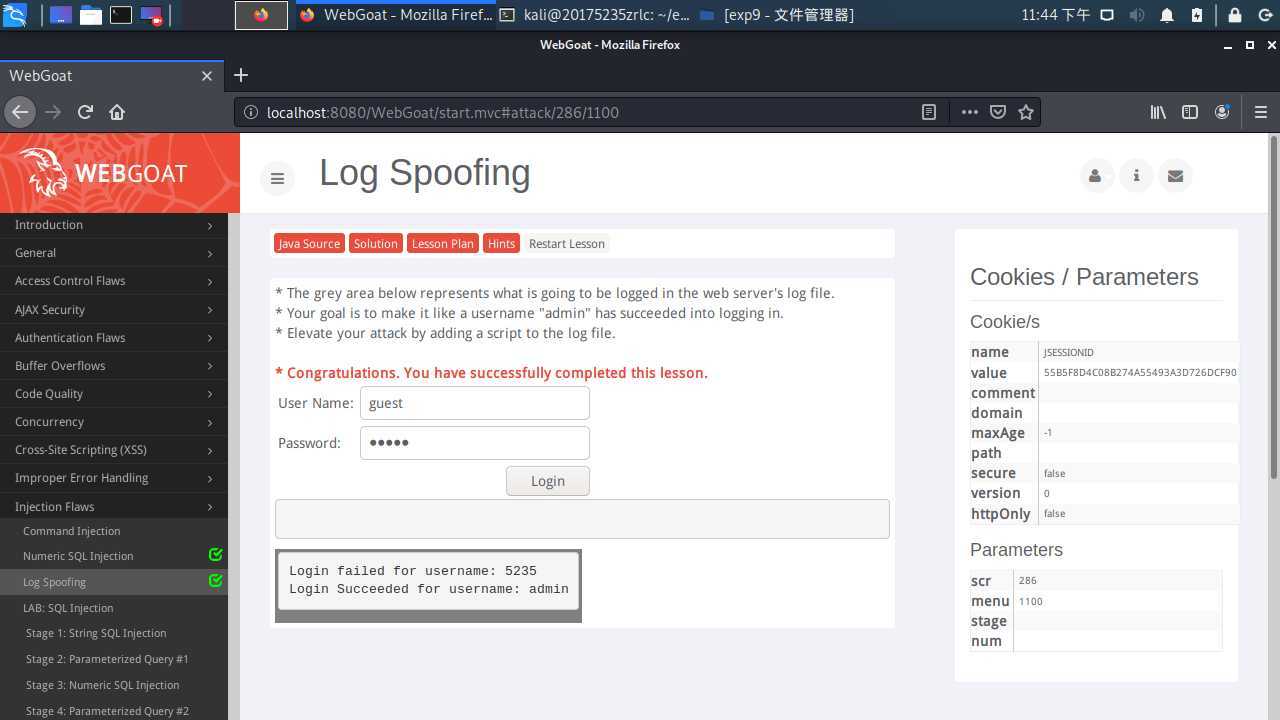The image size is (1280, 720).
Task: Open the Firefox Library icon
Action: (1158, 112)
